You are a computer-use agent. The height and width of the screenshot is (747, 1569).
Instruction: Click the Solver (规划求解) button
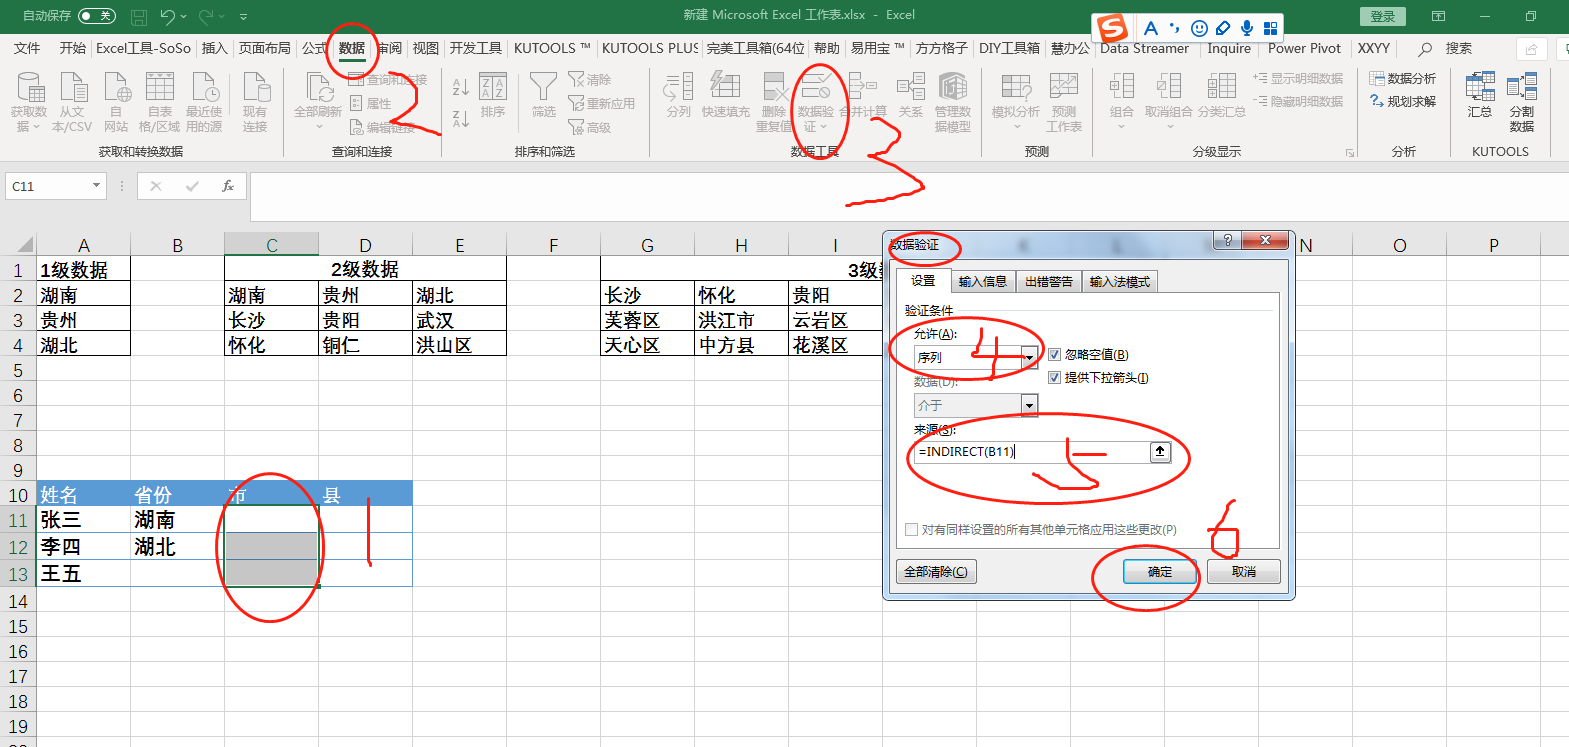tap(1403, 101)
